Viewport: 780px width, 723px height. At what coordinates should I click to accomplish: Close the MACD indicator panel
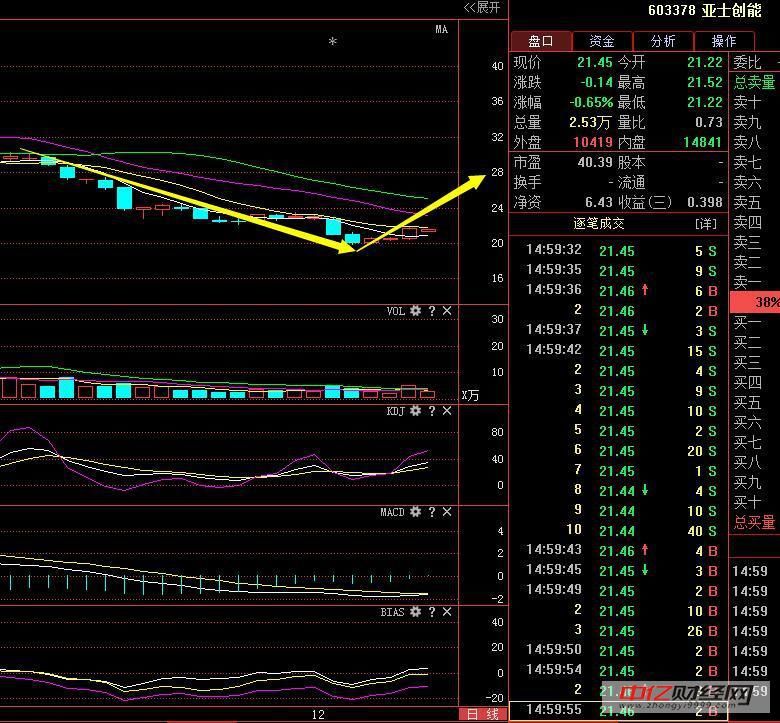[447, 512]
